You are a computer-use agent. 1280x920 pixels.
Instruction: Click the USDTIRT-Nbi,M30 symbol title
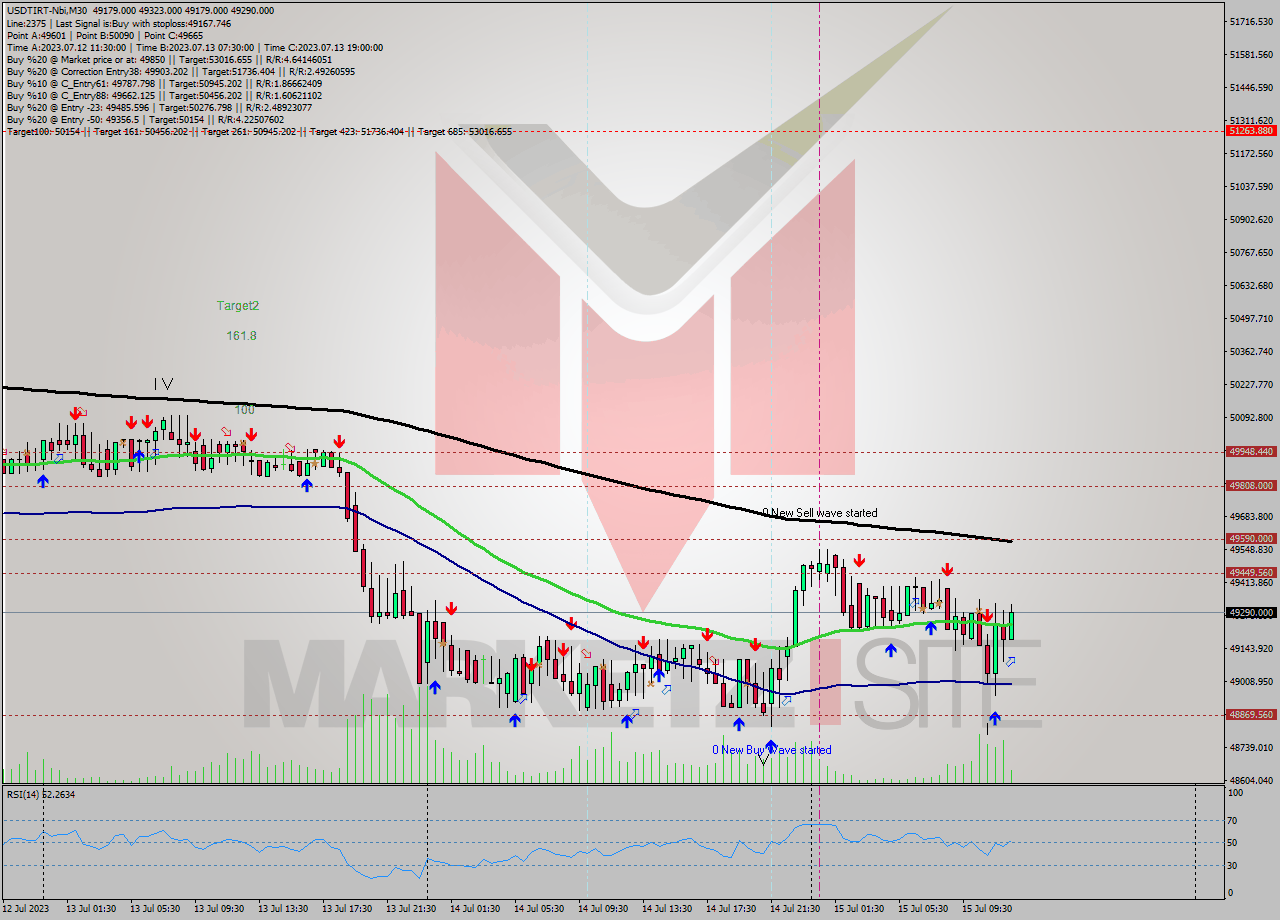click(46, 10)
